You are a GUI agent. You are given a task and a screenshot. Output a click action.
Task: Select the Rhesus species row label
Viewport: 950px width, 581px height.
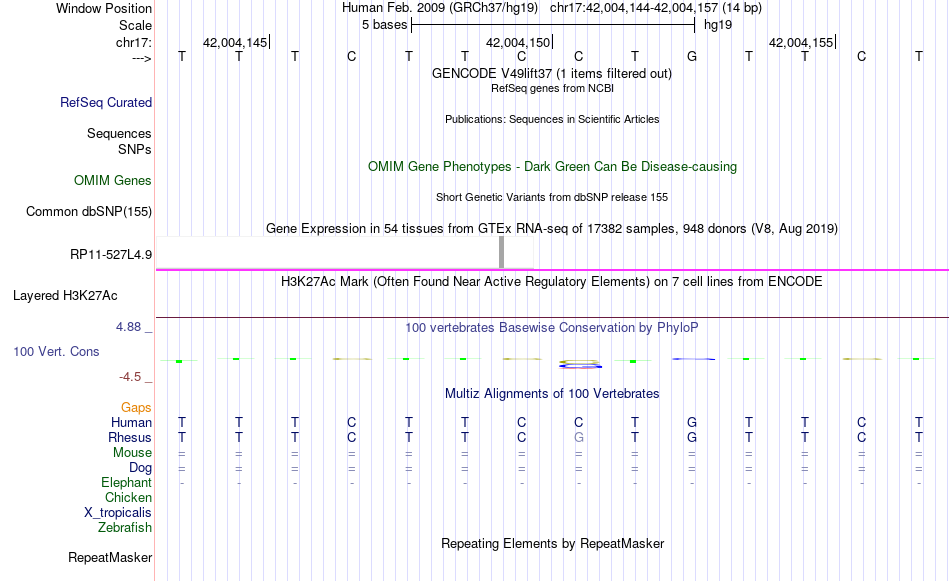click(130, 437)
